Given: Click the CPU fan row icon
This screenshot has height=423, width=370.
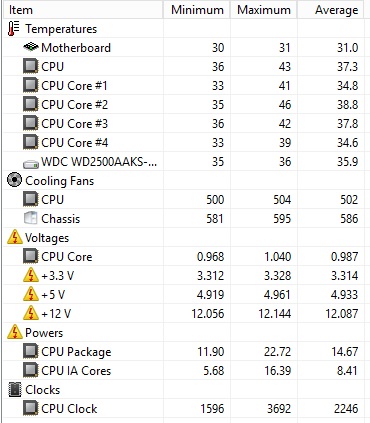Looking at the screenshot, I should 31,199.
